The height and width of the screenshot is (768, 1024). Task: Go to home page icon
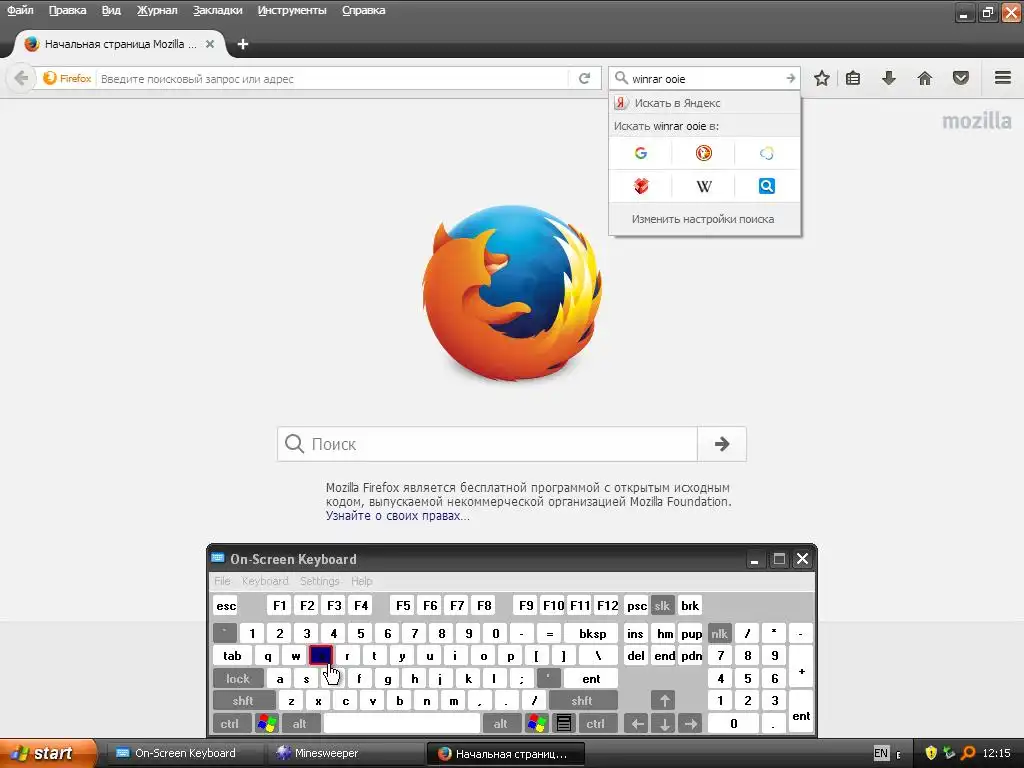click(x=925, y=78)
